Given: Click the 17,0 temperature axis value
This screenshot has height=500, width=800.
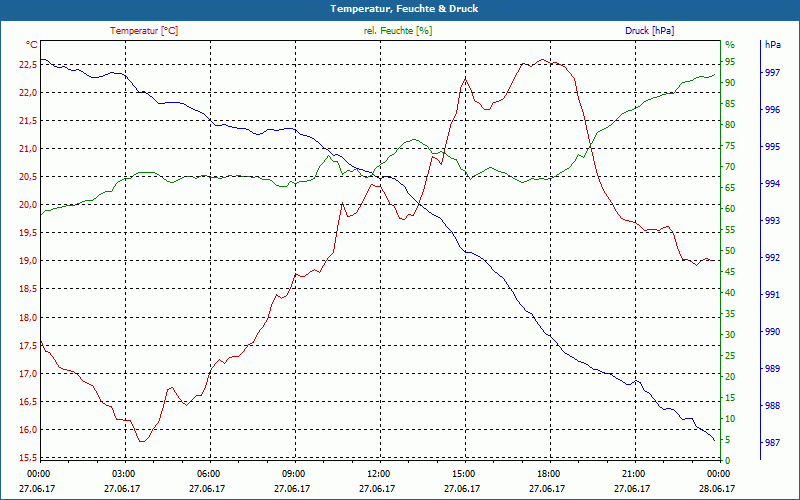Looking at the screenshot, I should coord(29,374).
